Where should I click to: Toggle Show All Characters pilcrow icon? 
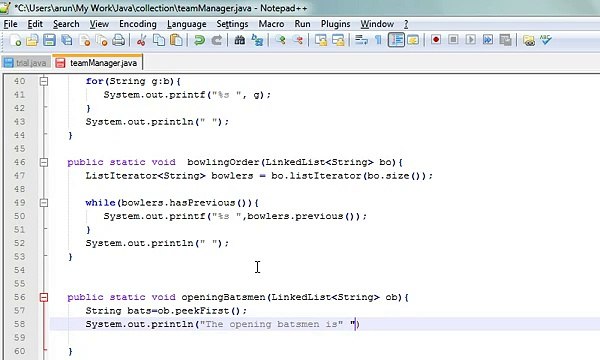[378, 40]
